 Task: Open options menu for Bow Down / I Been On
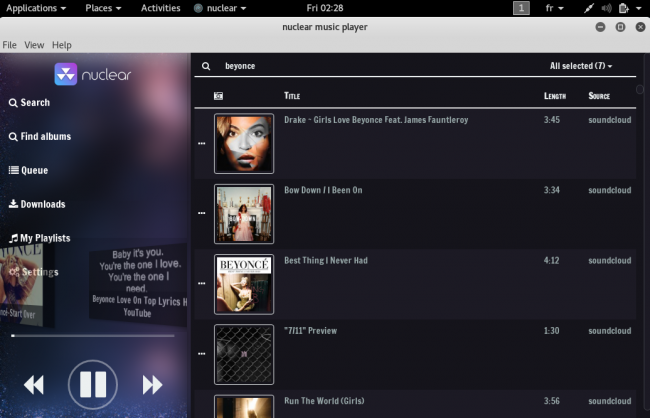coord(201,213)
